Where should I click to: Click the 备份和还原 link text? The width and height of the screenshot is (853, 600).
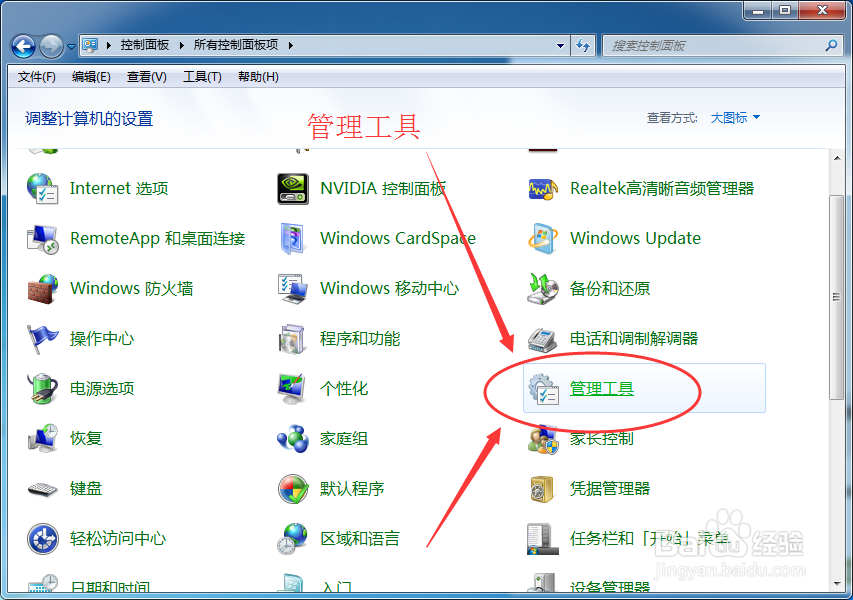[x=610, y=289]
